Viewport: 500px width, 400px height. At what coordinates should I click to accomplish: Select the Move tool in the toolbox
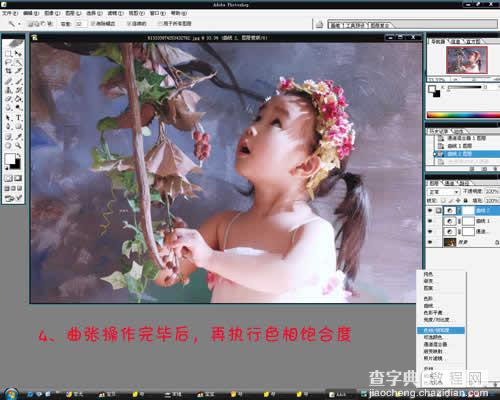point(18,54)
